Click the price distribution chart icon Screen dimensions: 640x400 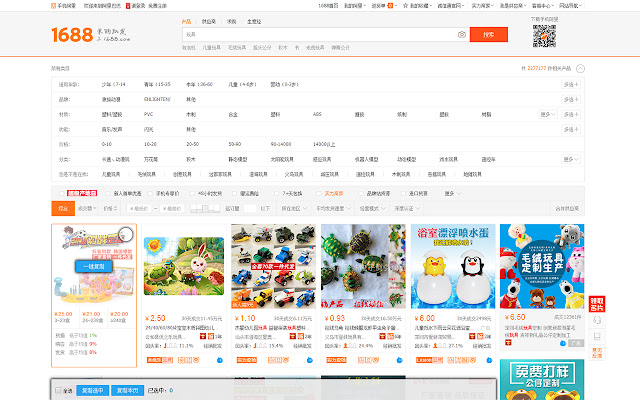point(205,209)
